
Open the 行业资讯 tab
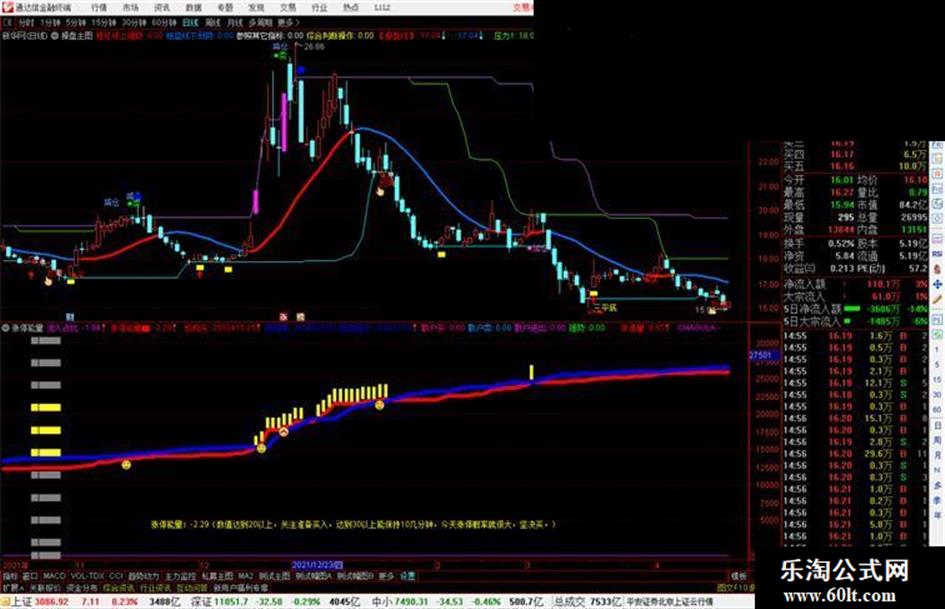point(155,587)
